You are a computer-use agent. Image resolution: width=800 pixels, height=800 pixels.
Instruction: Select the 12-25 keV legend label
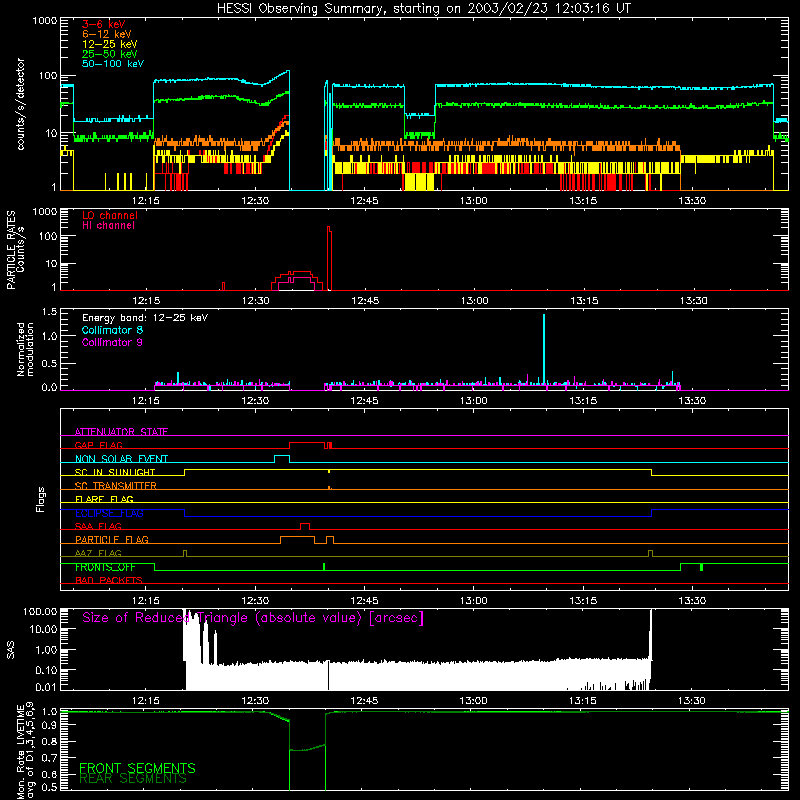(110, 44)
